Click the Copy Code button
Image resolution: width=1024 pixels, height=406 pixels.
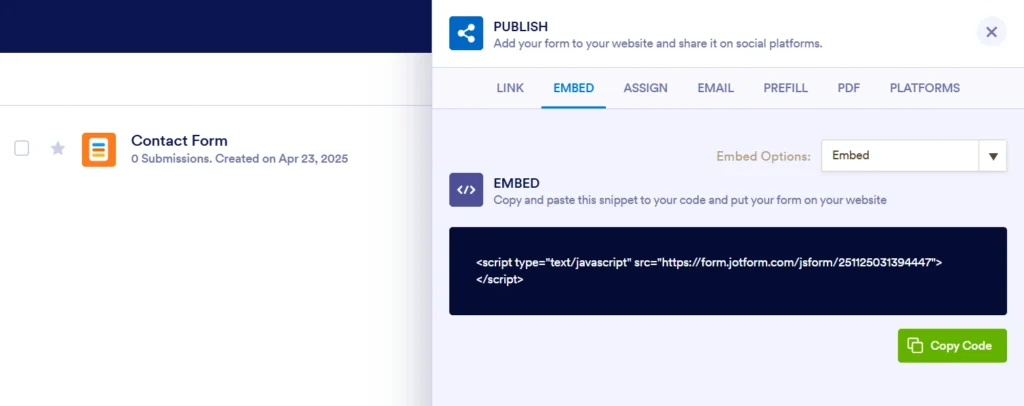[x=952, y=346]
